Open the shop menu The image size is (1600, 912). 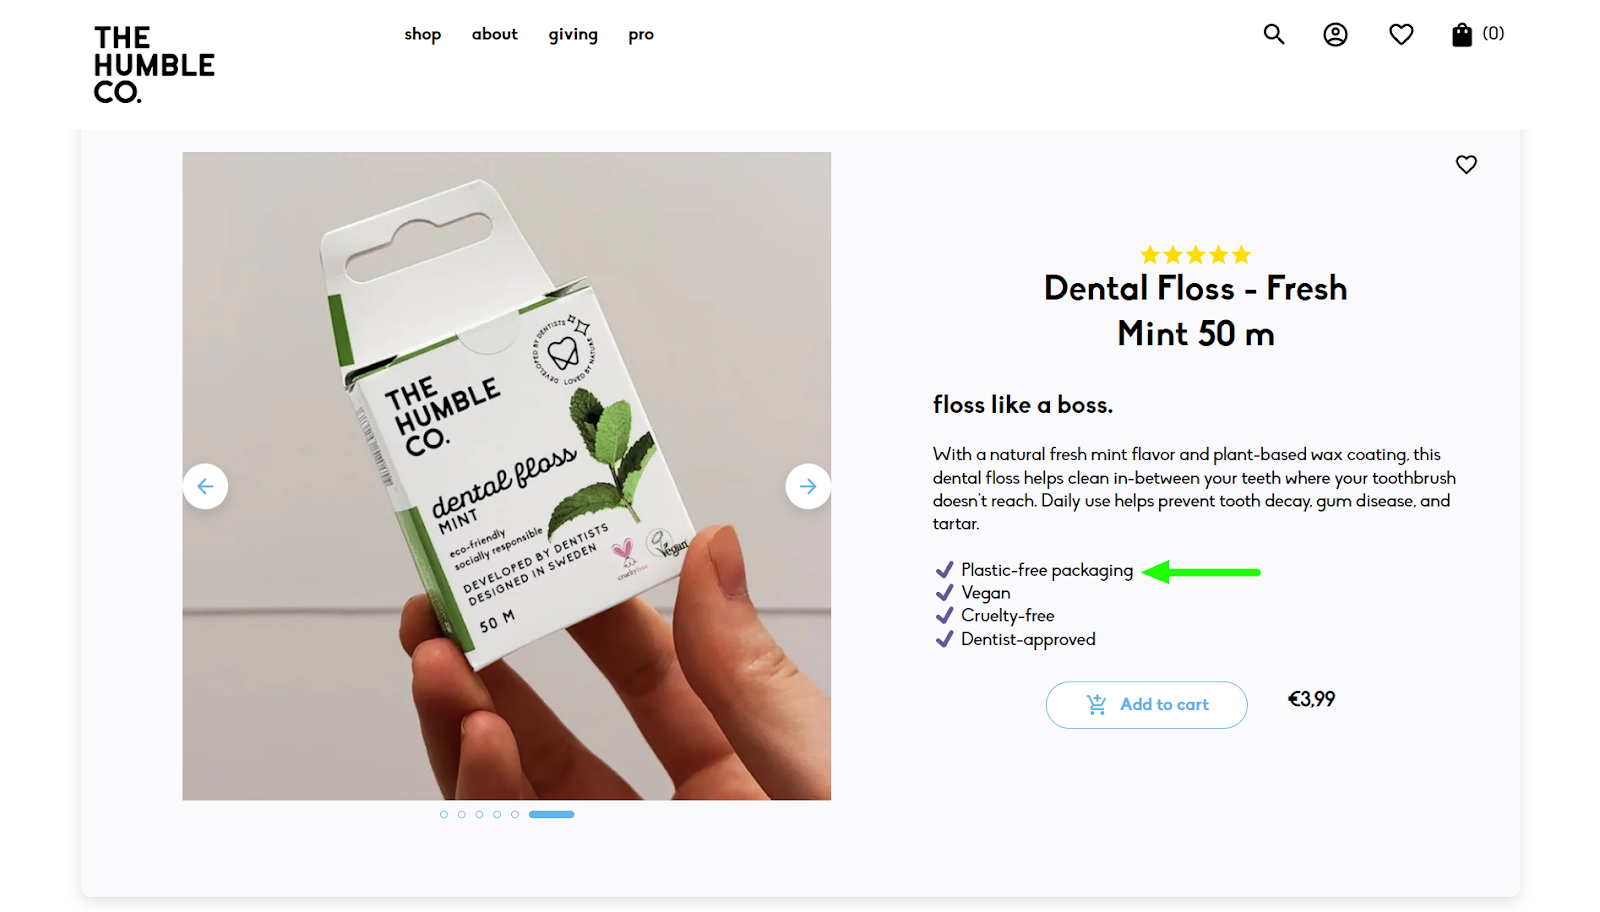pos(422,34)
